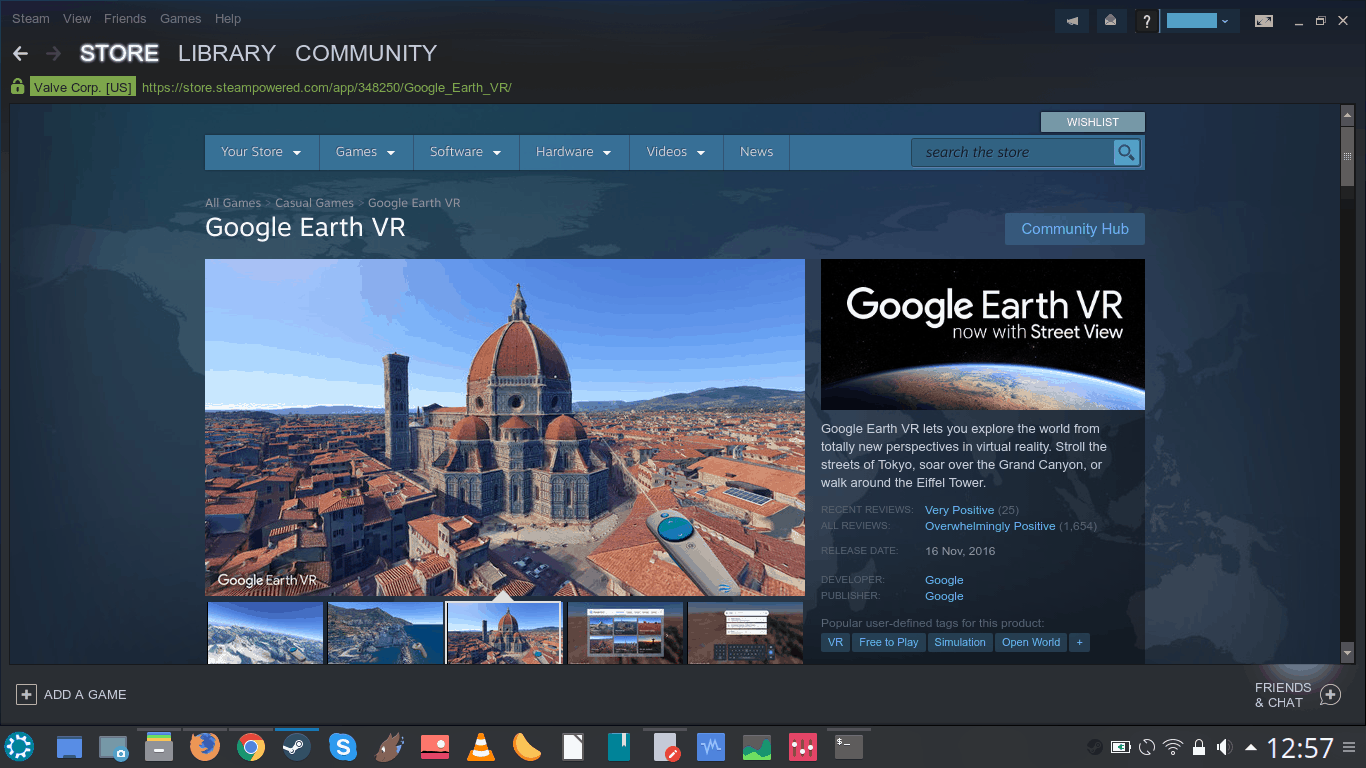Click in the search the store field
1366x768 pixels.
tap(1012, 152)
